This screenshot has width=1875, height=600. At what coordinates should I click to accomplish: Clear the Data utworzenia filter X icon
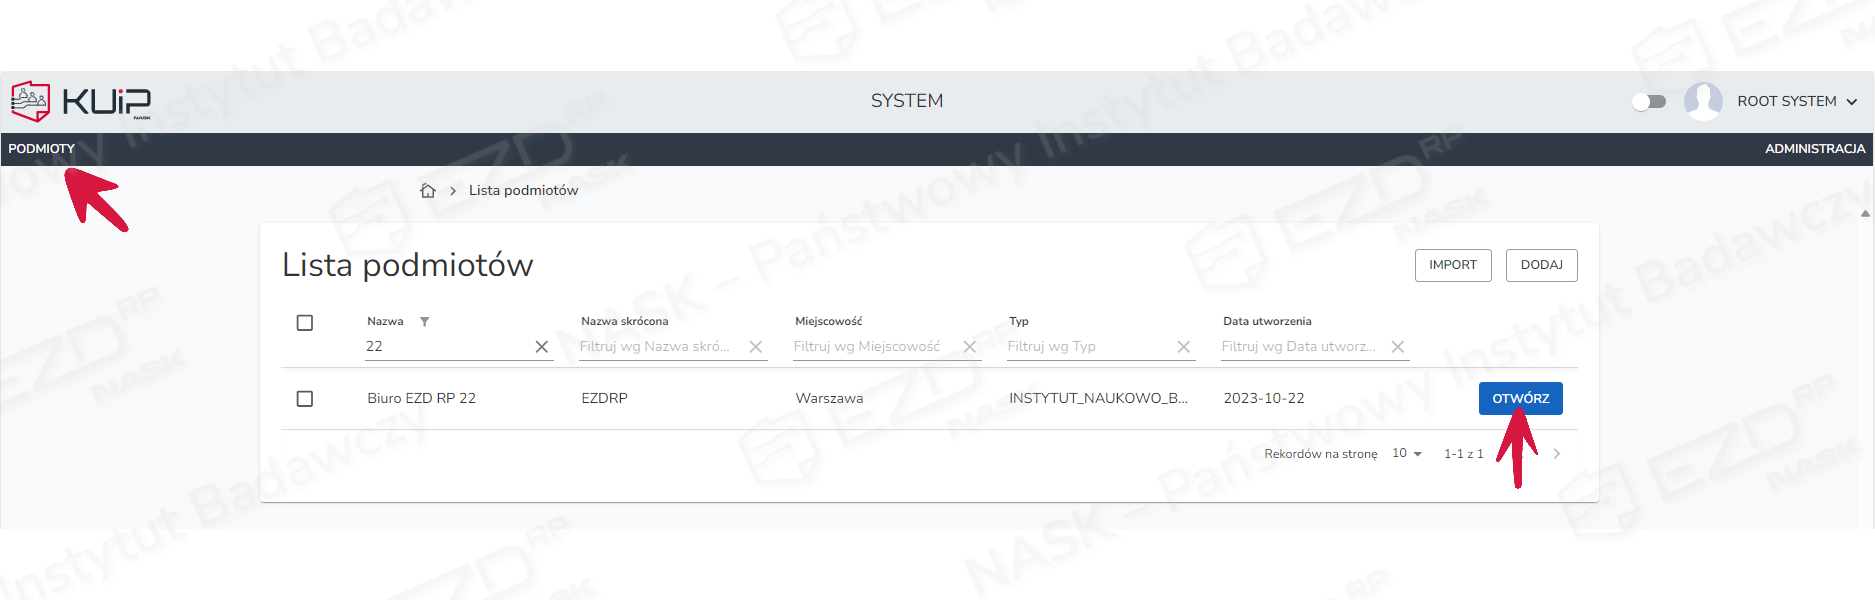click(x=1398, y=346)
